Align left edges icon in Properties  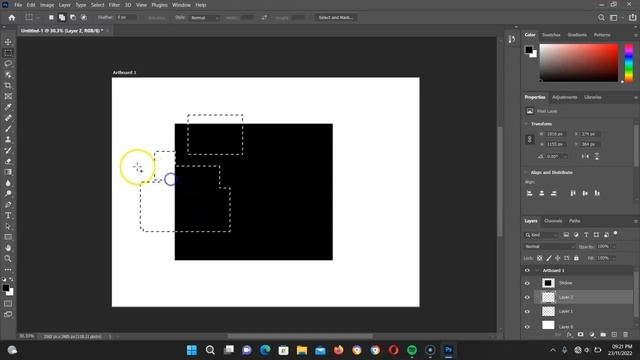(529, 193)
